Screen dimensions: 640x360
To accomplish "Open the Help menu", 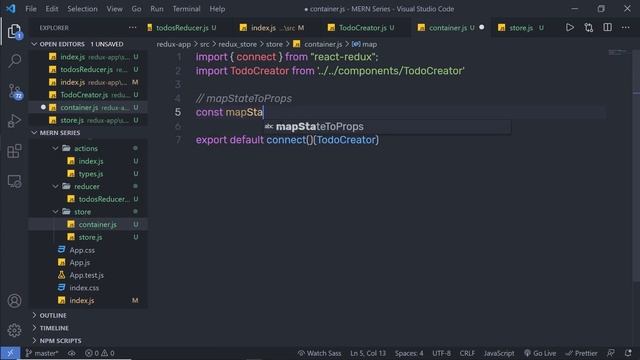I will coord(217,9).
